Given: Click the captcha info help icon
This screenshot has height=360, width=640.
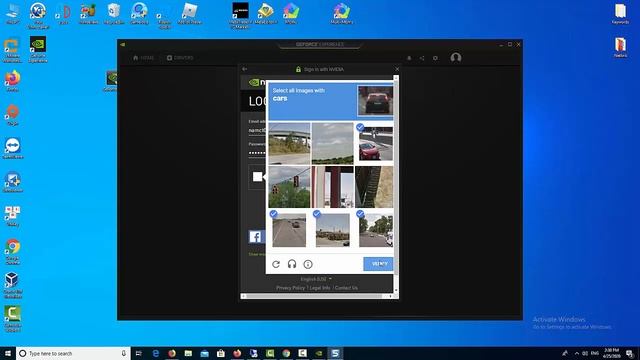Looking at the screenshot, I should [x=308, y=264].
